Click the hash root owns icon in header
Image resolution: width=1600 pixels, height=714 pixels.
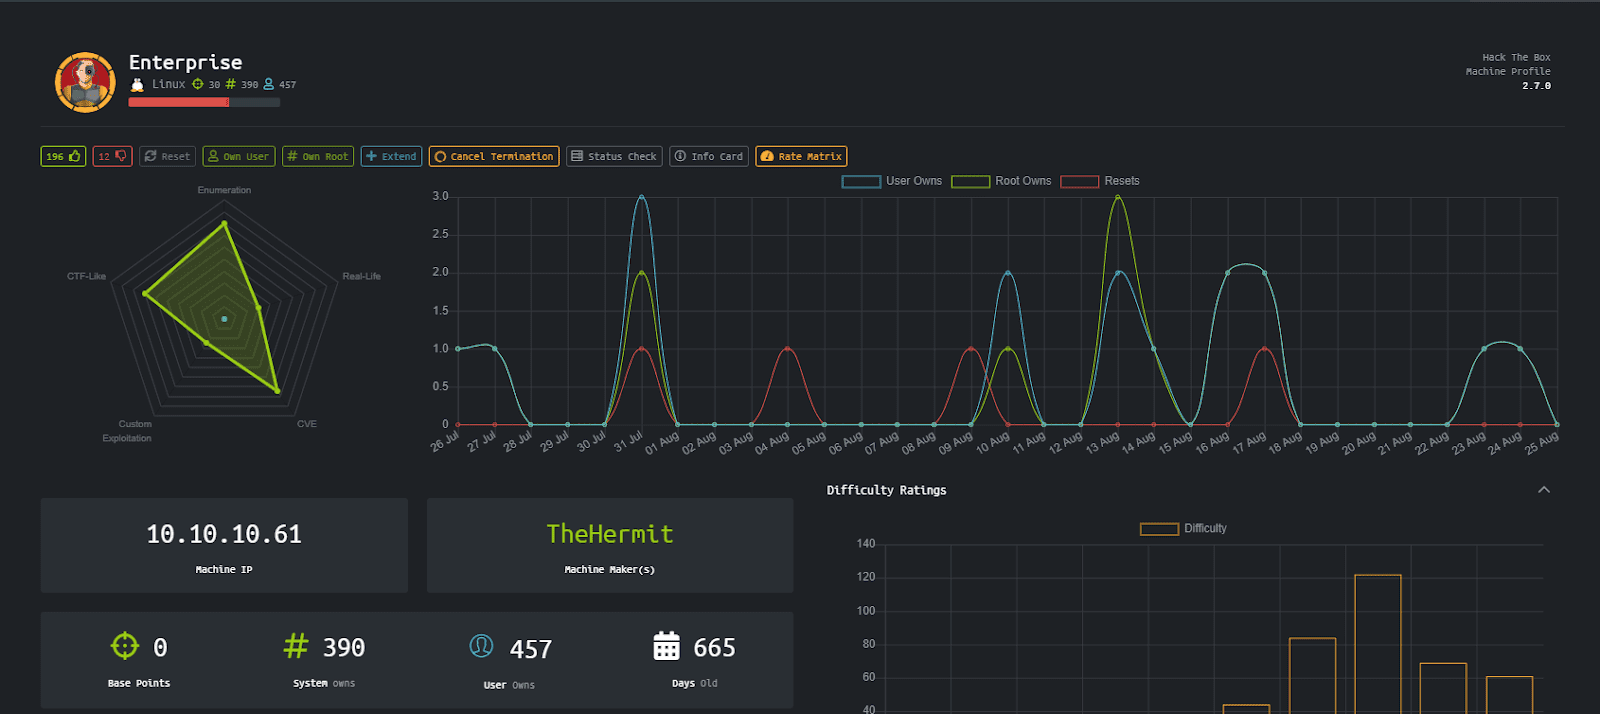pyautogui.click(x=231, y=84)
